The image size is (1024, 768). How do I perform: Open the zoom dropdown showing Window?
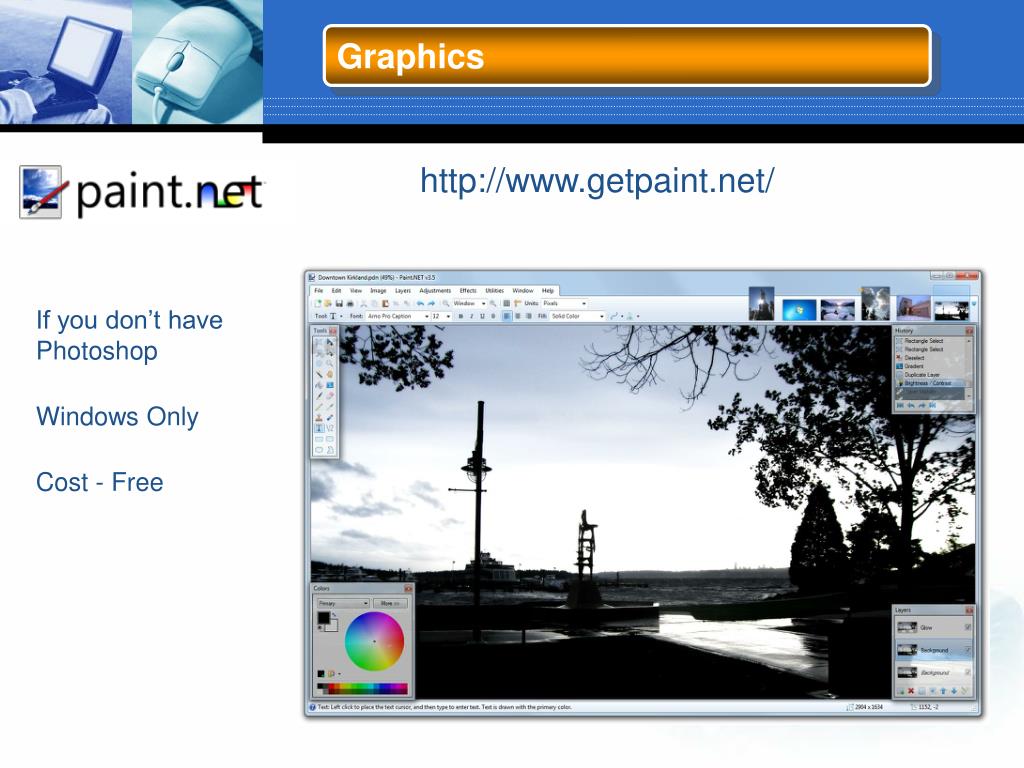point(470,304)
